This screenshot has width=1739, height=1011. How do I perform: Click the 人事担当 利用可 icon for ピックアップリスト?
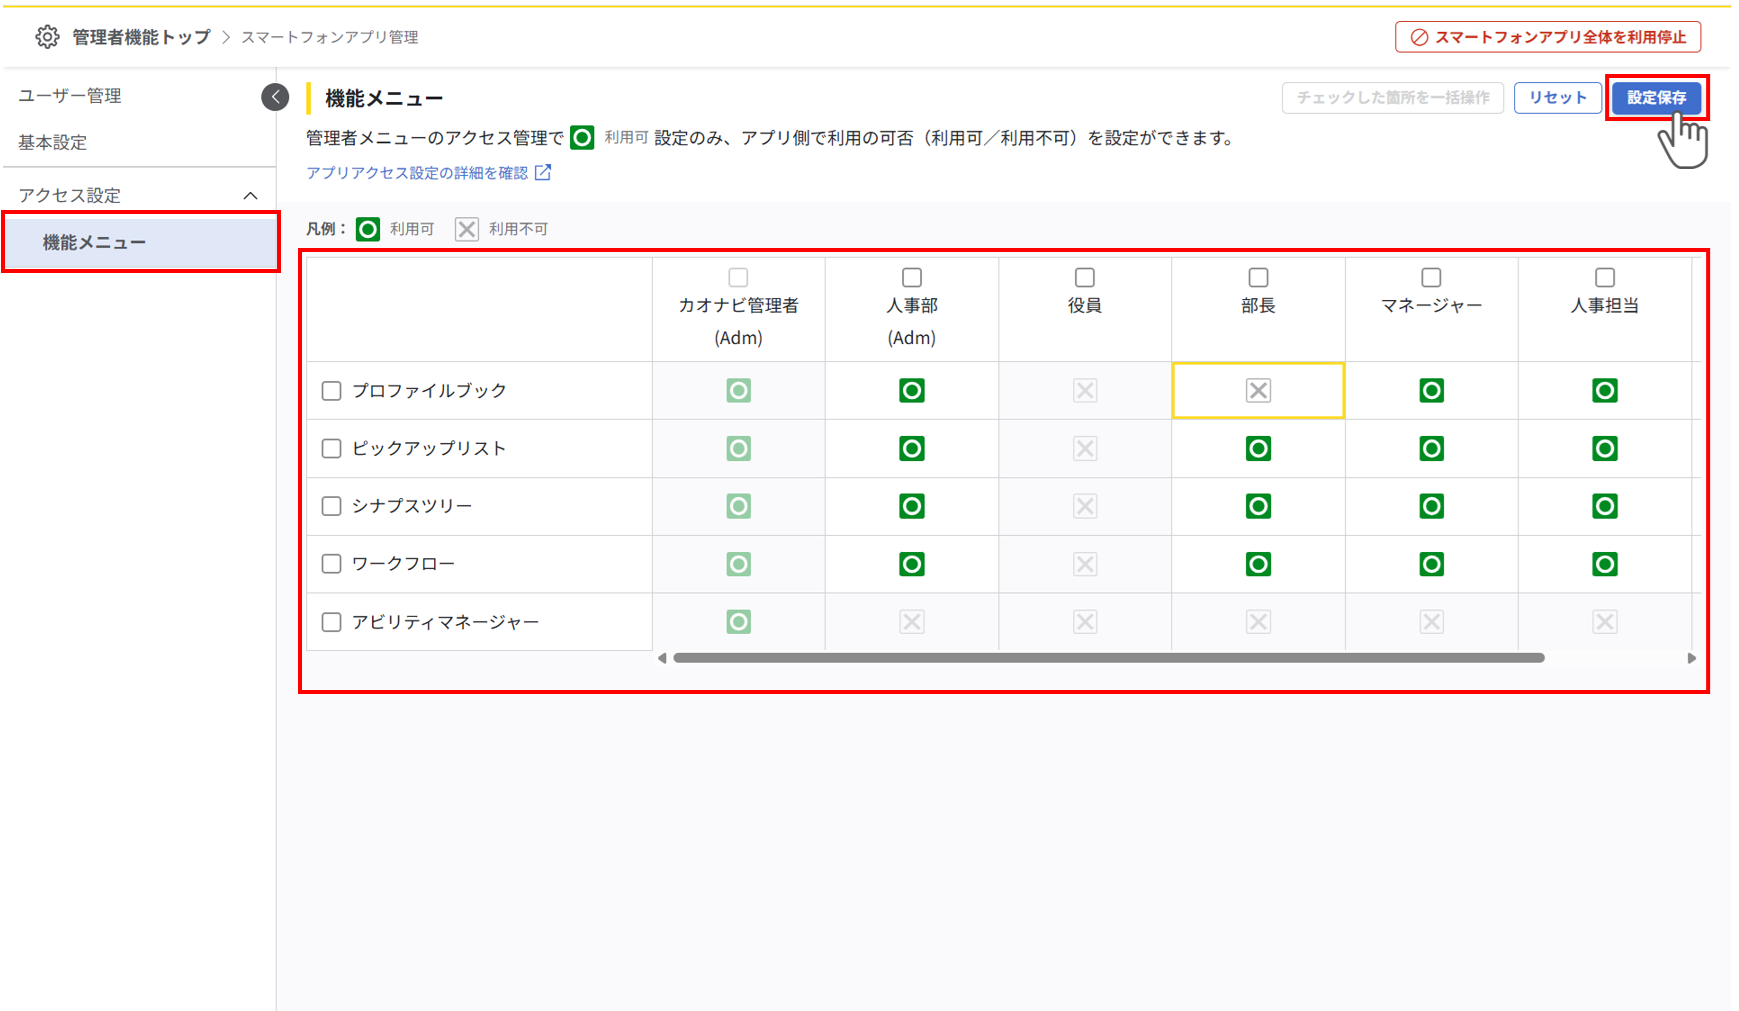coord(1605,448)
